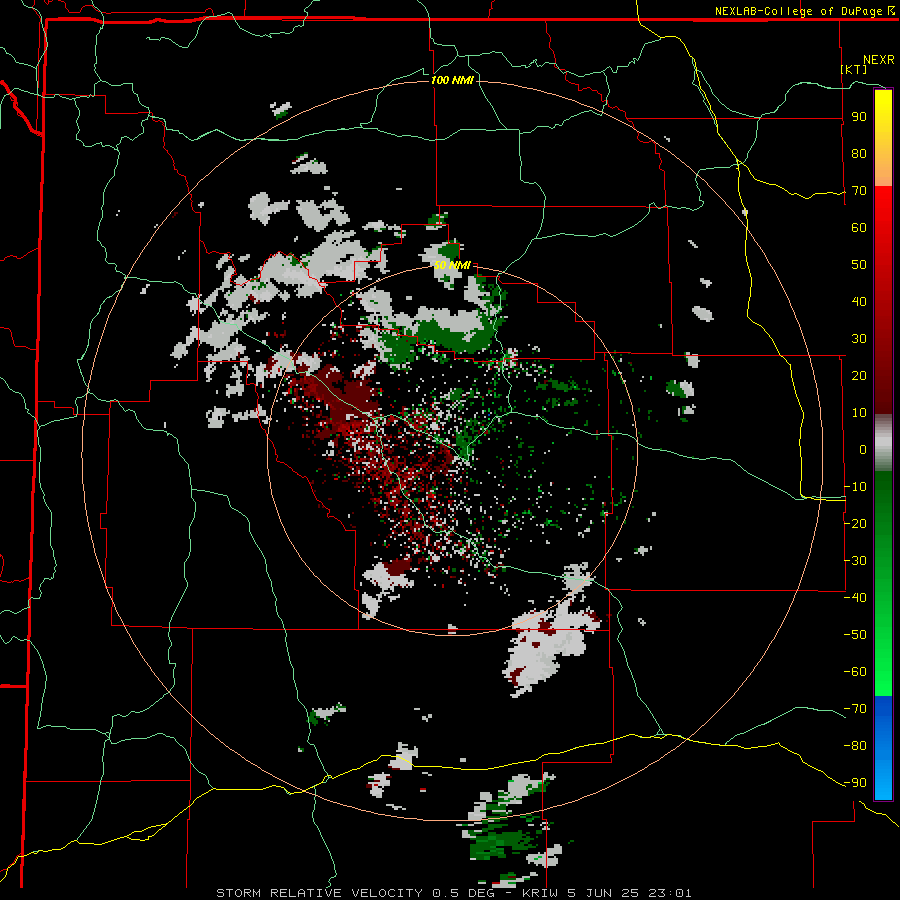Click the positive 20 value on the velocity scale
The image size is (900, 900).
859,375
